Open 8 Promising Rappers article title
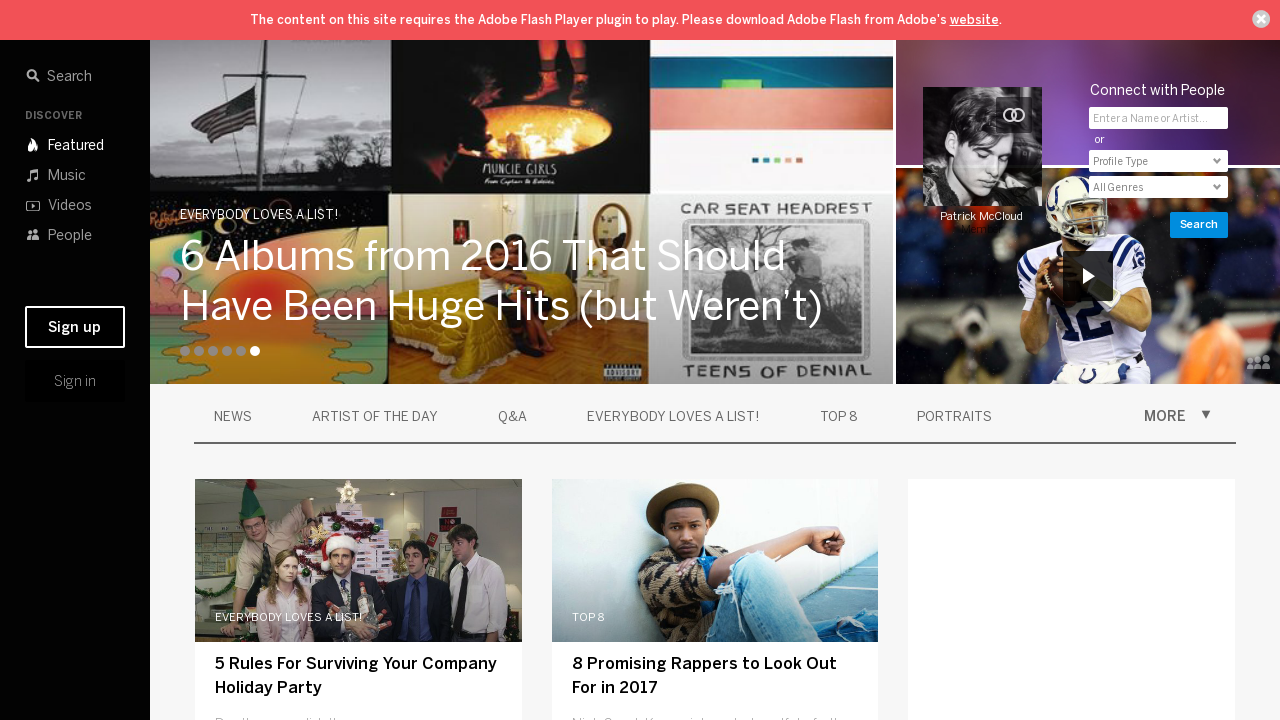The image size is (1280, 720). [704, 675]
